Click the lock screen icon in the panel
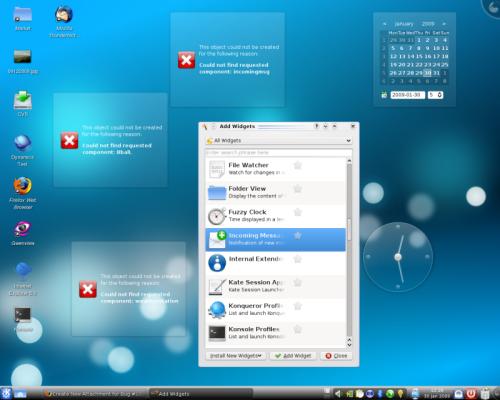 point(459,394)
